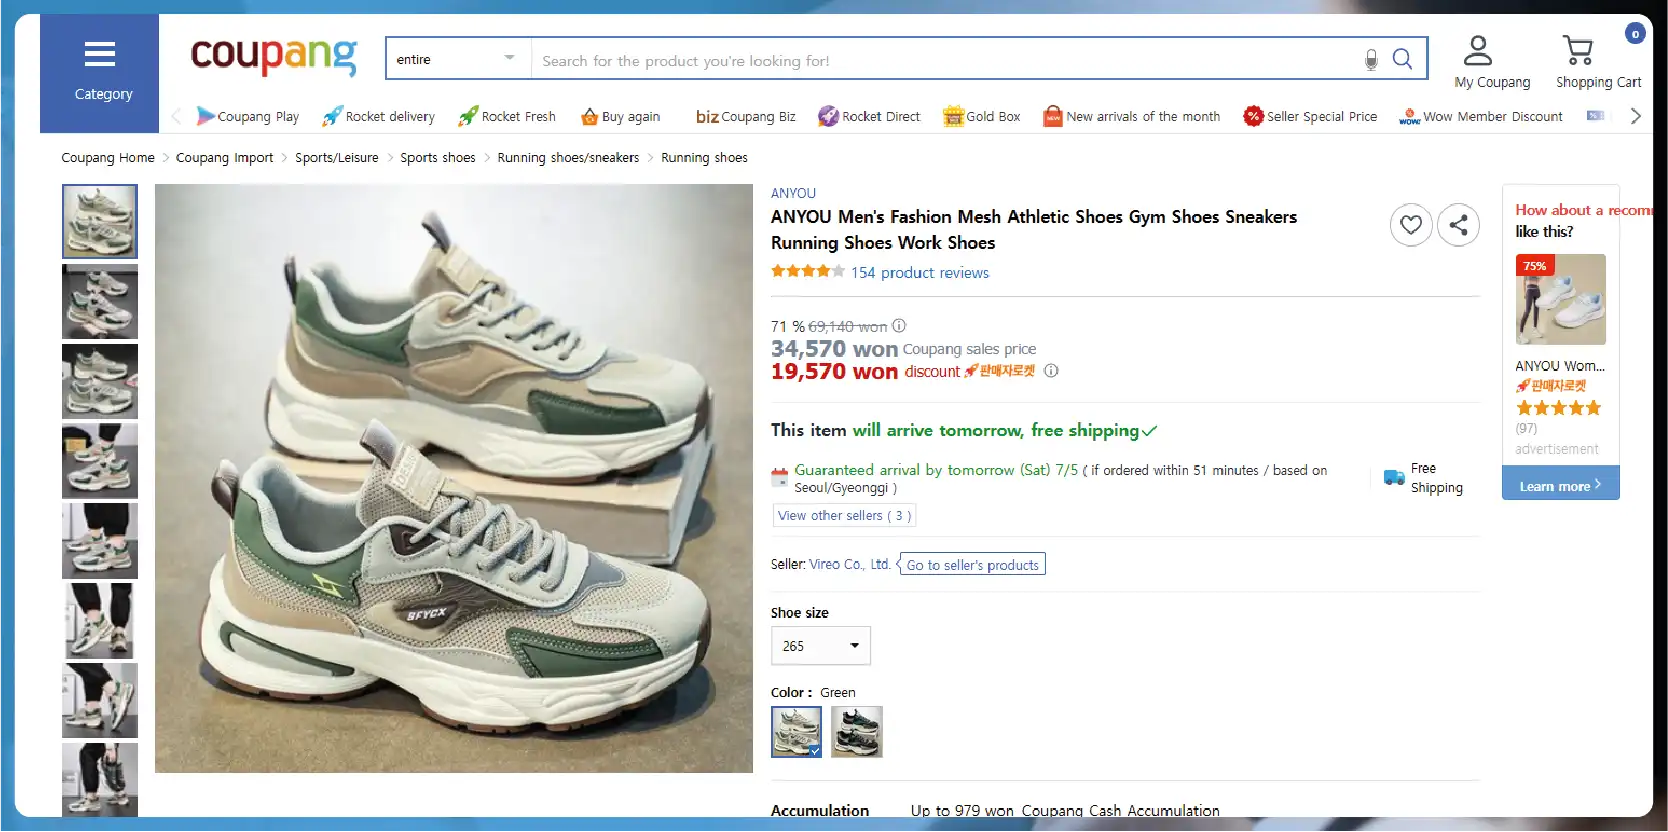The height and width of the screenshot is (832, 1668).
Task: Expand the shoe size 265 dropdown
Action: click(820, 646)
